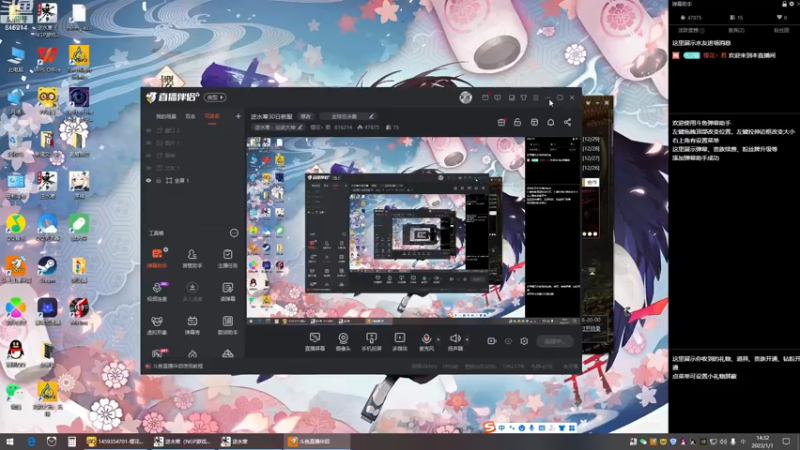The width and height of the screenshot is (800, 450).
Task: Open the 房管助手 tool
Action: [192, 258]
